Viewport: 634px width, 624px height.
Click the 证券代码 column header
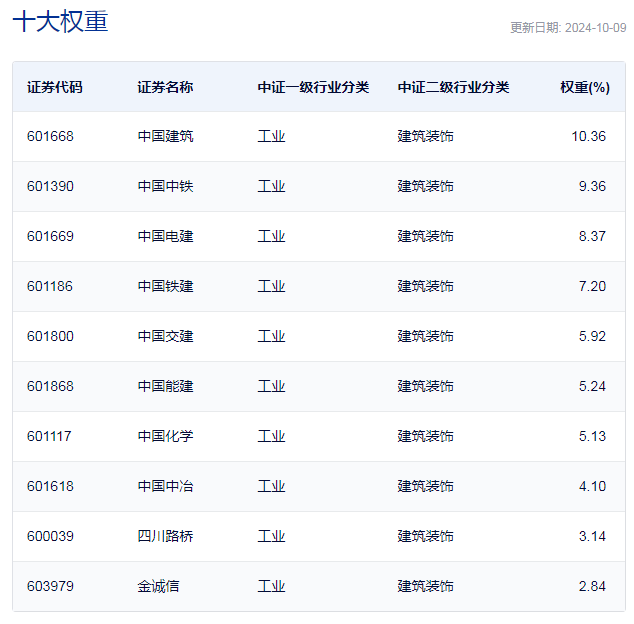55,87
